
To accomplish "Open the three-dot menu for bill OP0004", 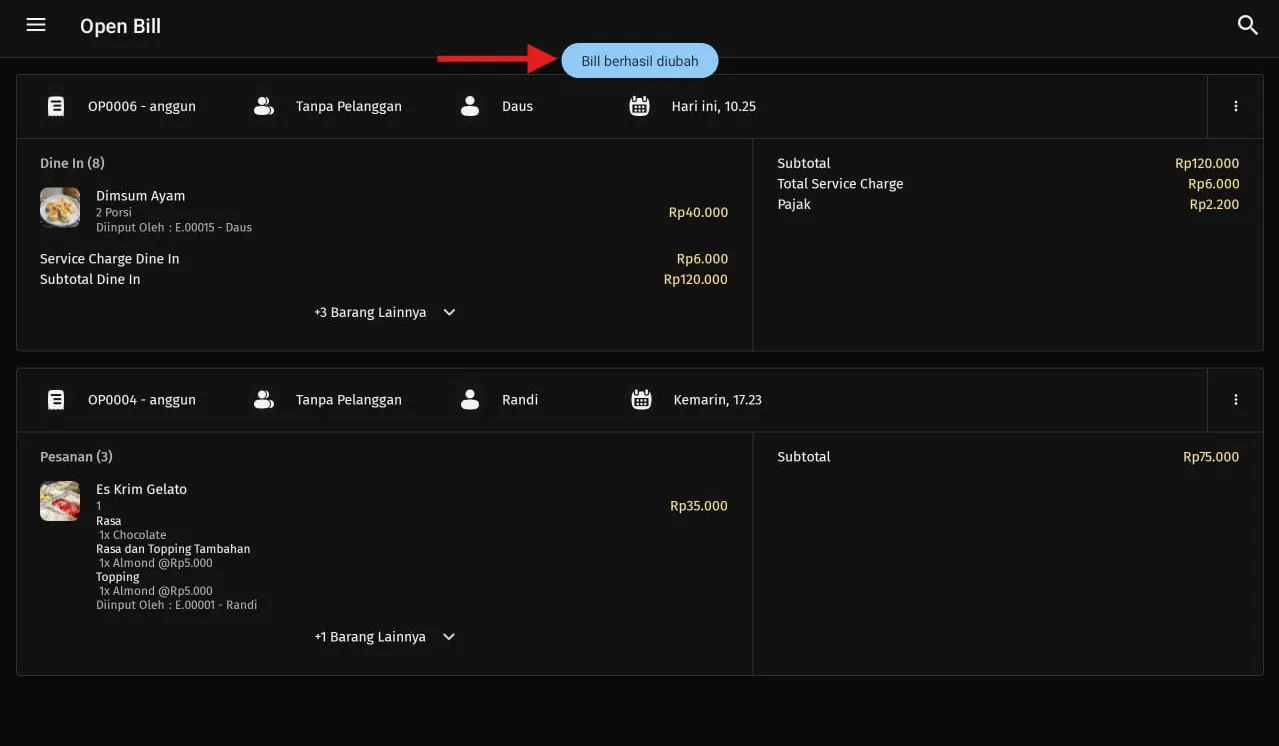I will coord(1235,400).
